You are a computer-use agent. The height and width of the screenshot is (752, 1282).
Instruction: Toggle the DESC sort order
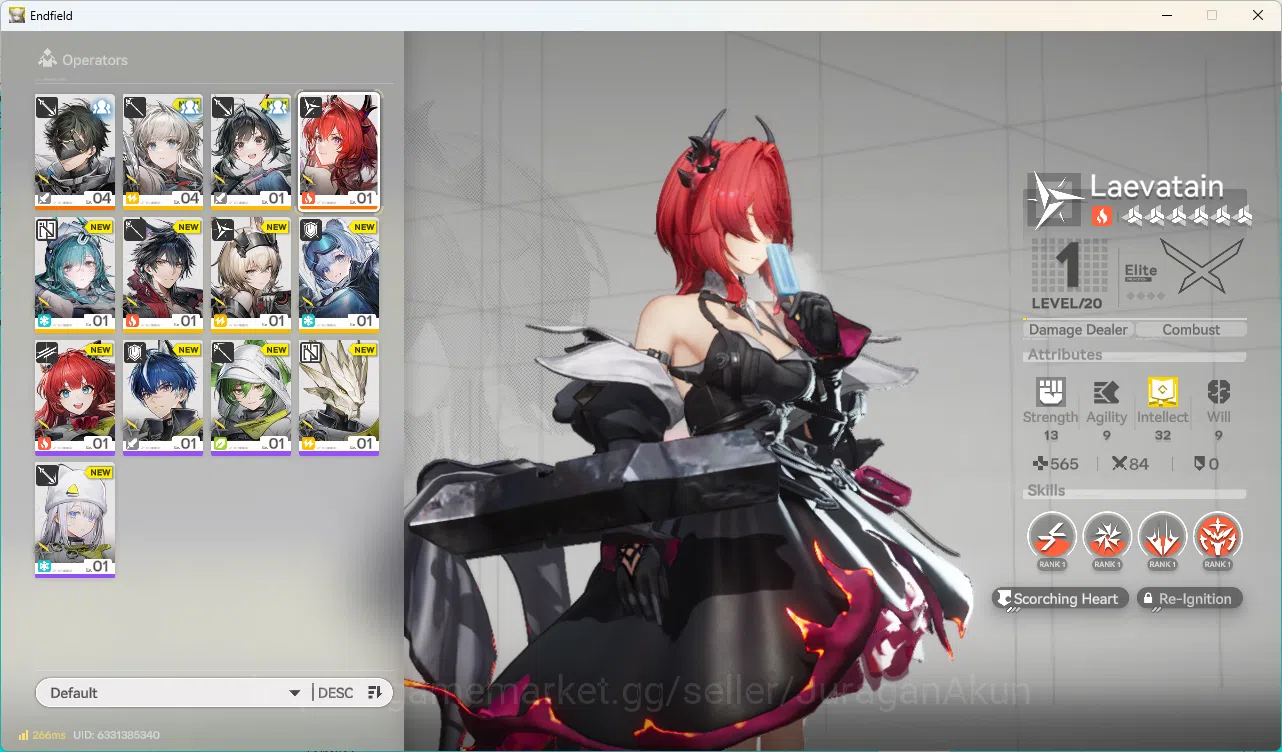335,693
